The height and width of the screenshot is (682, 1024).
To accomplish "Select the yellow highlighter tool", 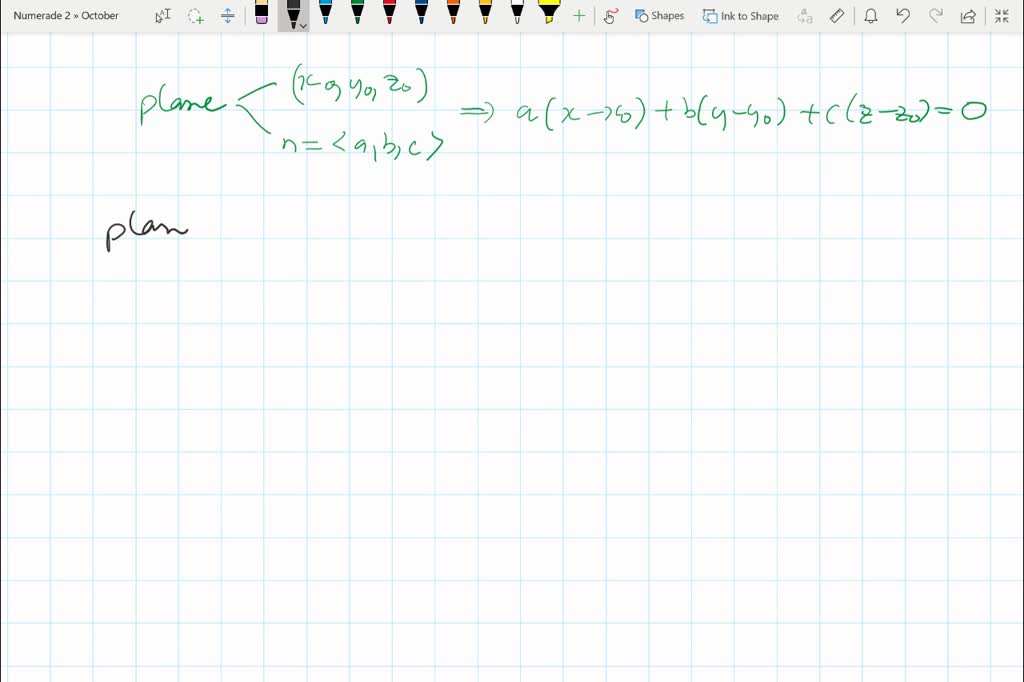I will coord(549,16).
